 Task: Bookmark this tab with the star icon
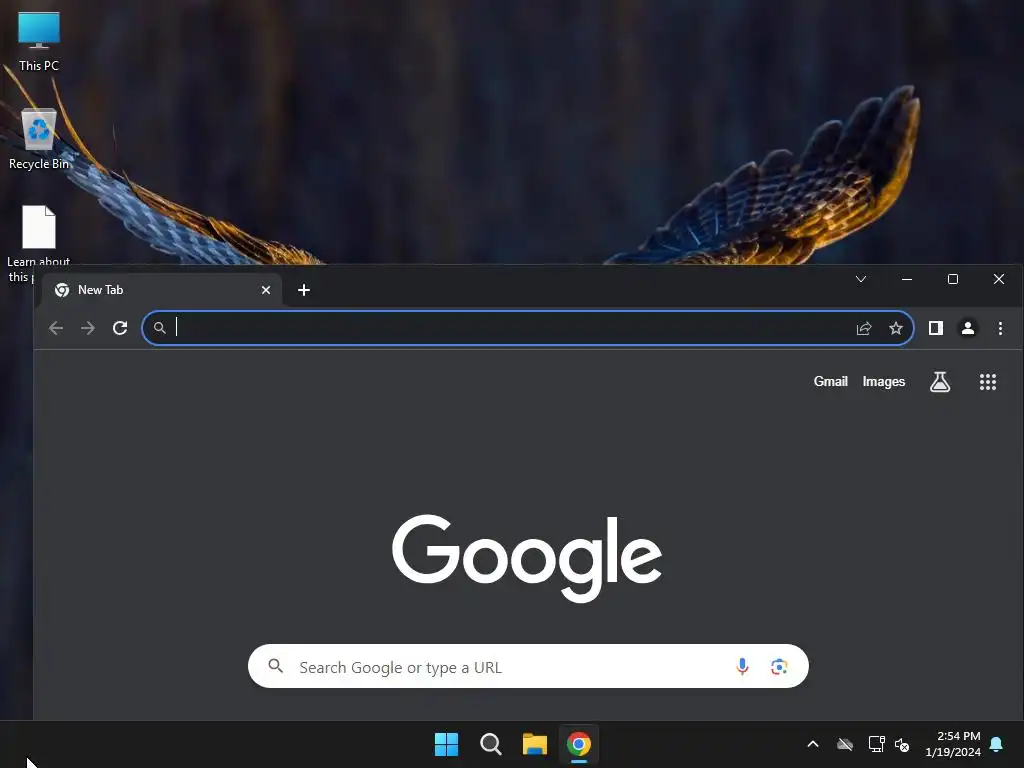pos(896,328)
